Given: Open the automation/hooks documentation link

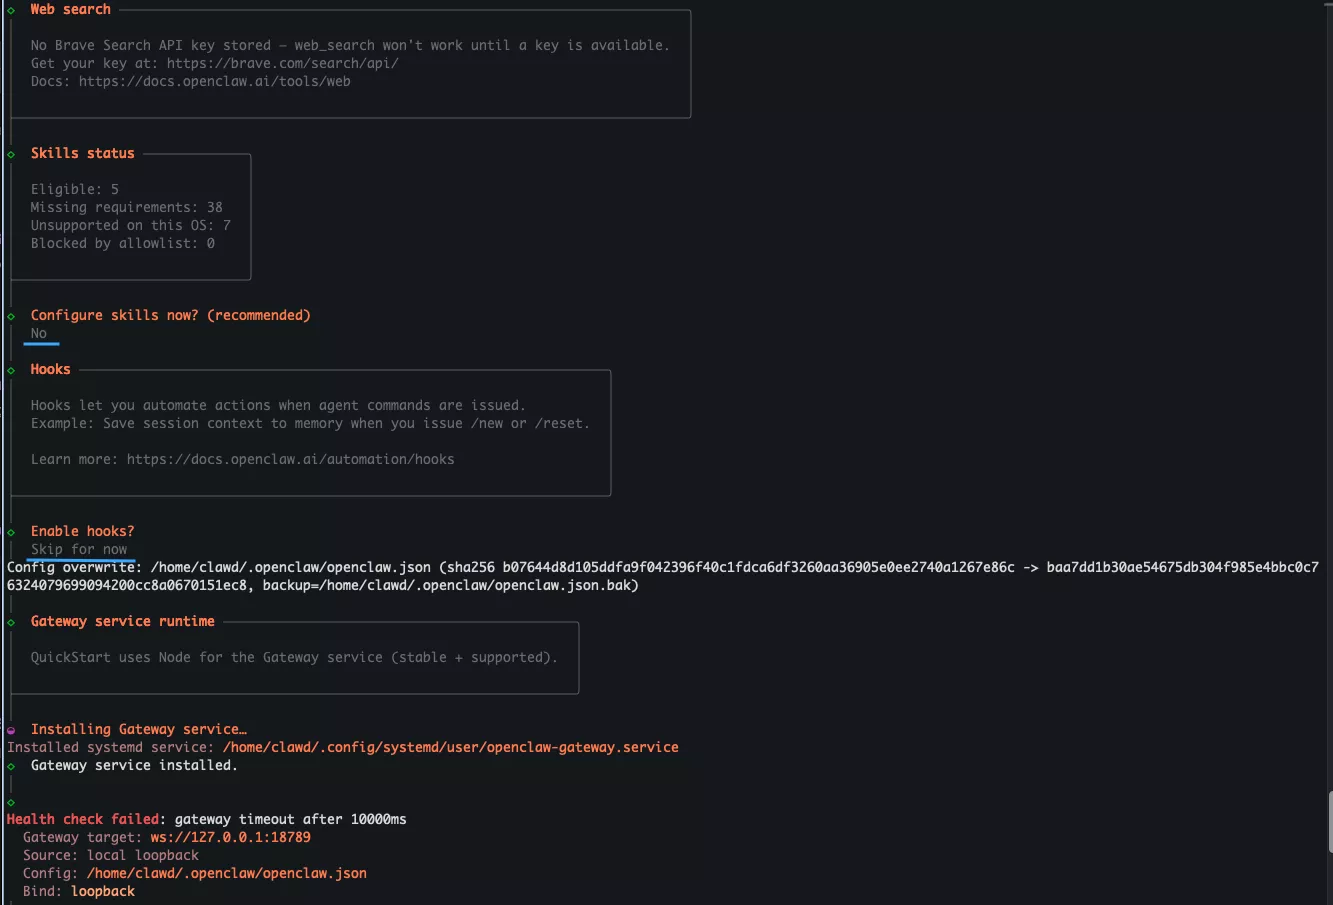Looking at the screenshot, I should pyautogui.click(x=290, y=459).
